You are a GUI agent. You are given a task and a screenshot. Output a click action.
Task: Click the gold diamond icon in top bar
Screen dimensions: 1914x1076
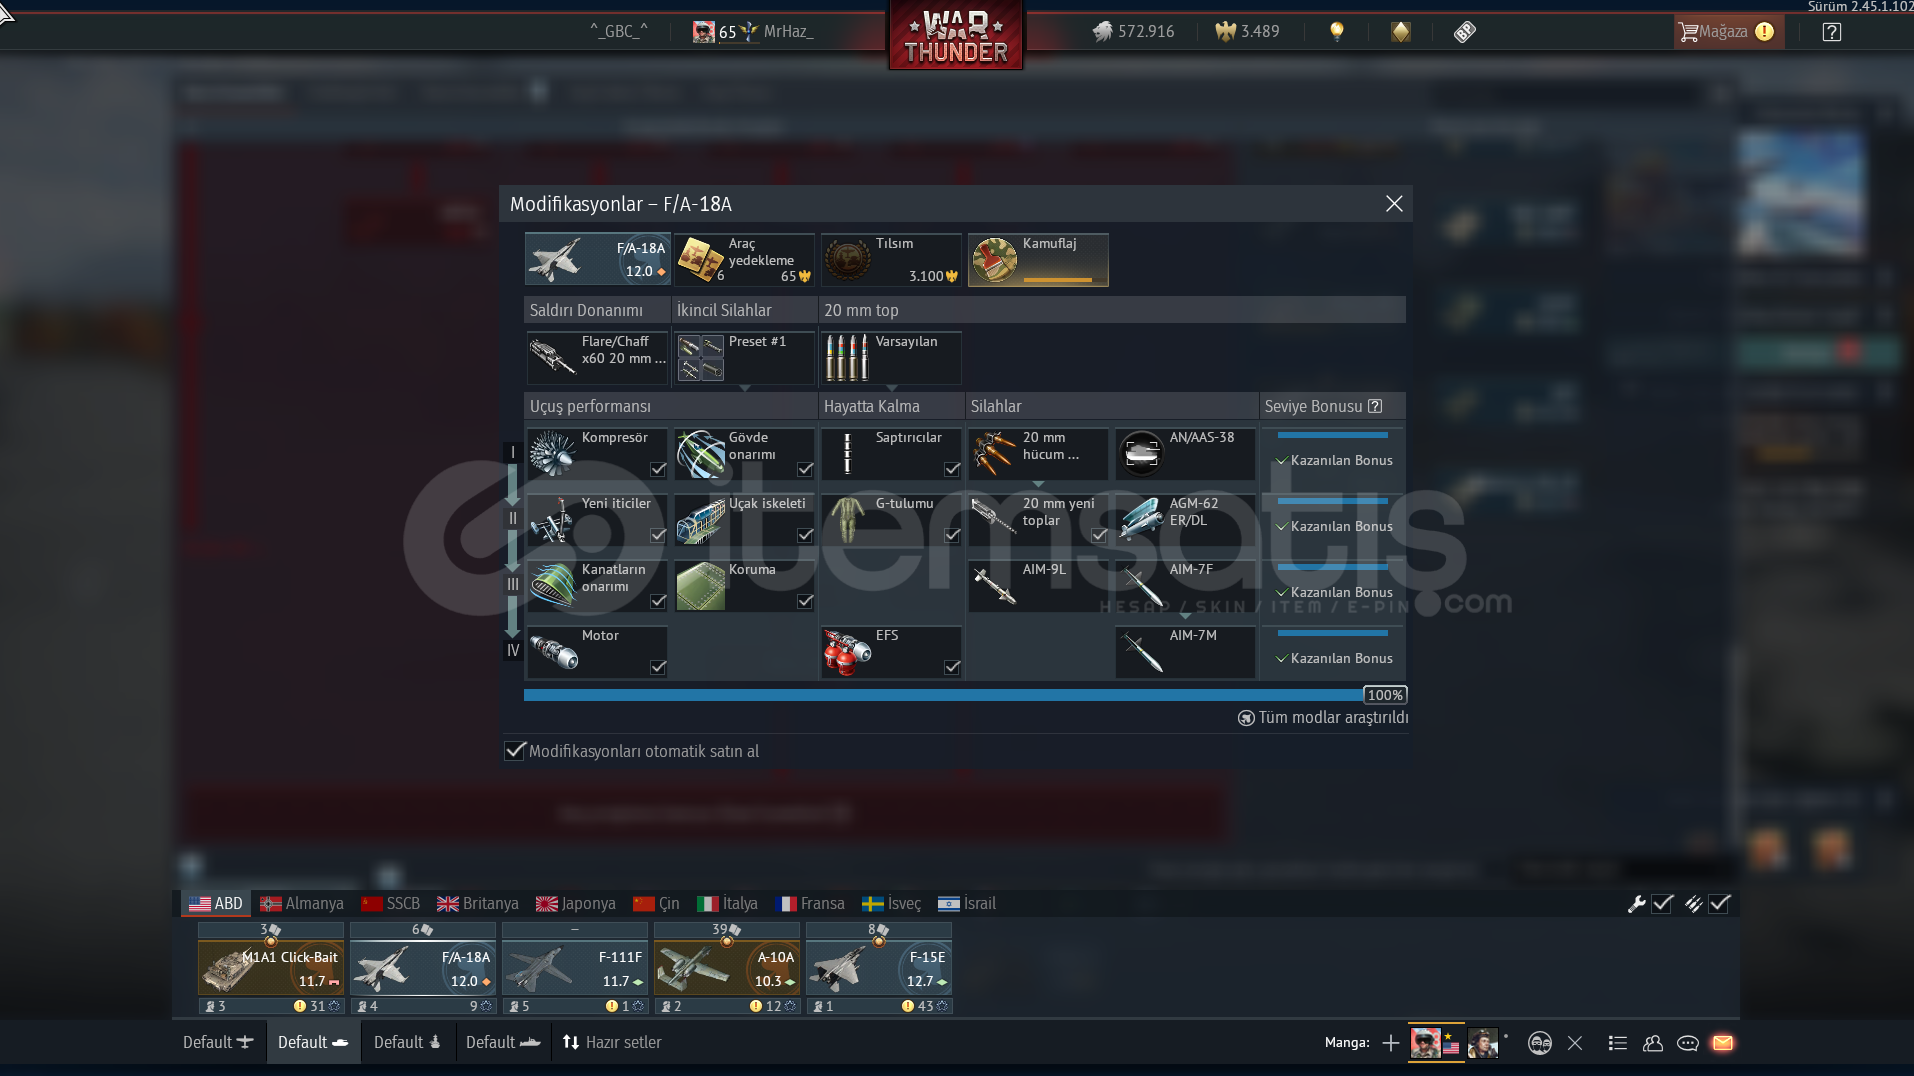(x=1400, y=31)
